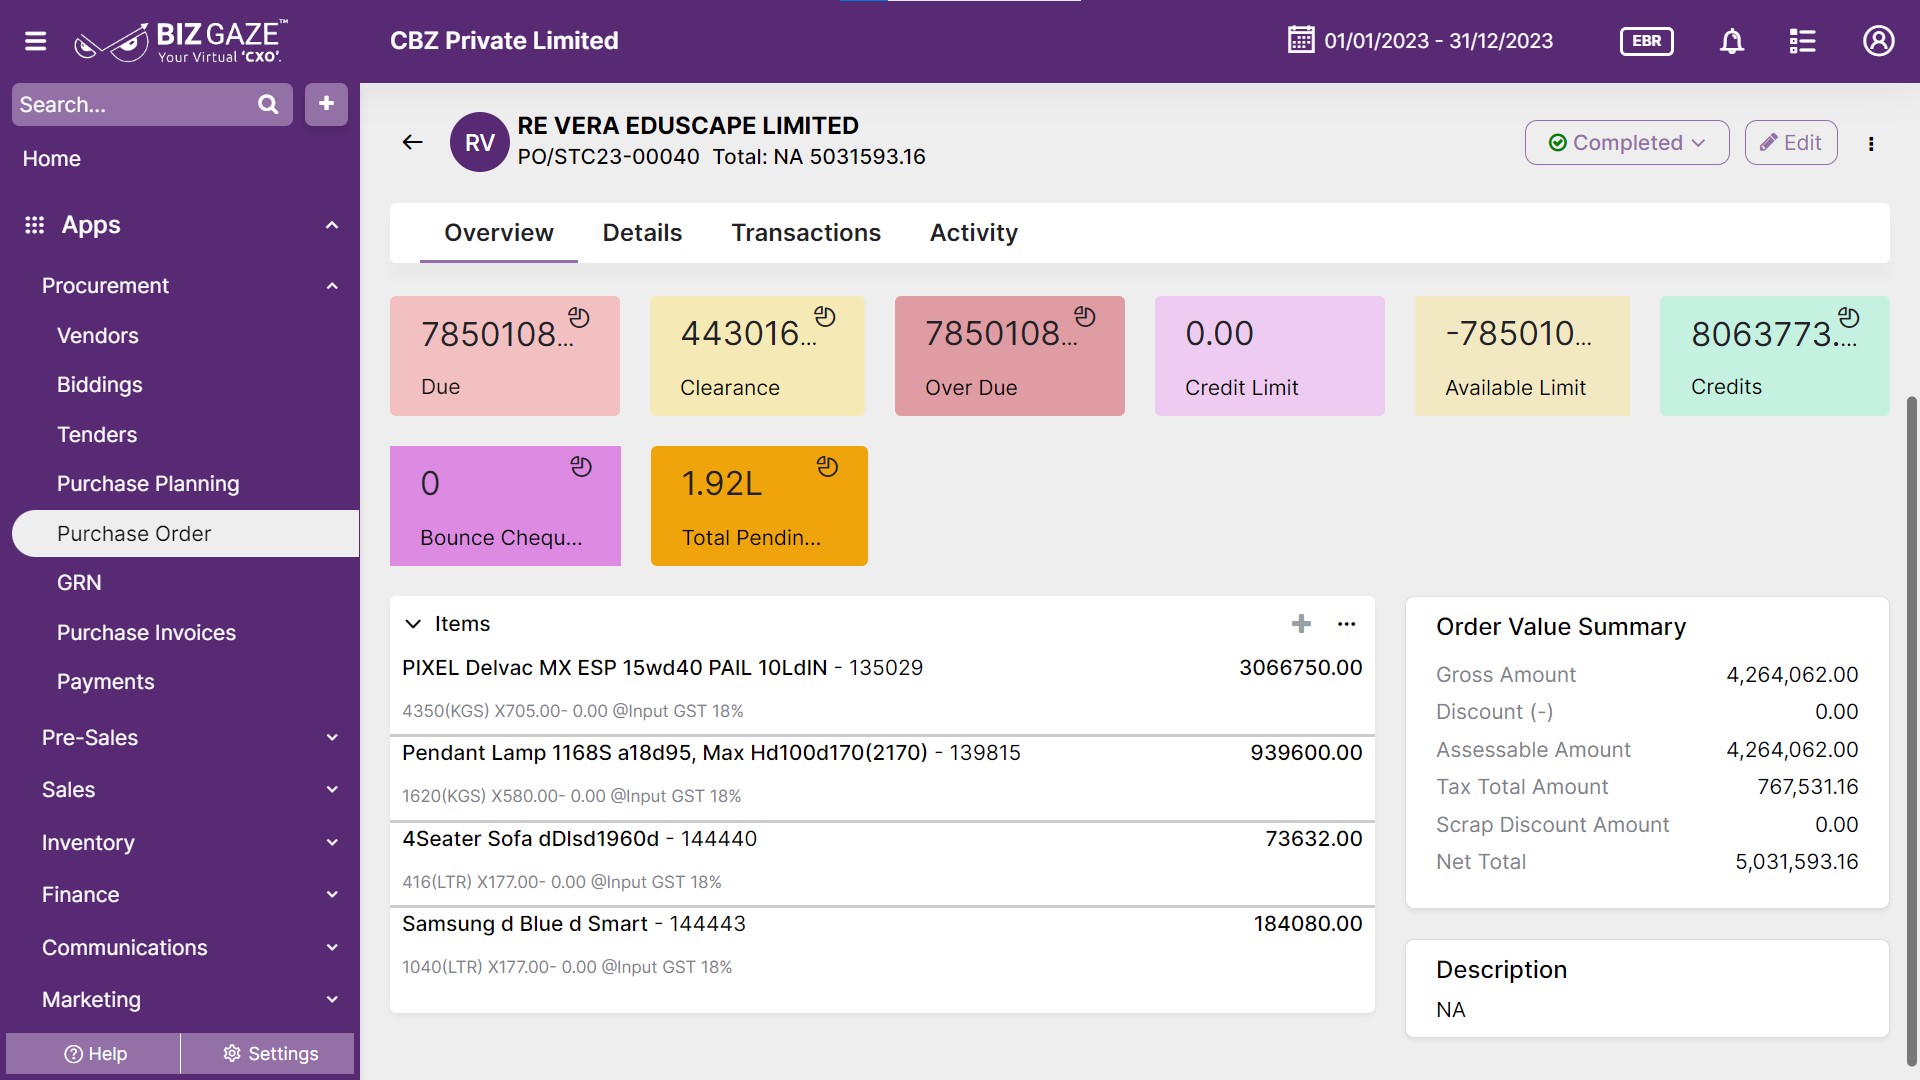Open the Completed status dropdown
This screenshot has width=1920, height=1080.
pos(1627,142)
